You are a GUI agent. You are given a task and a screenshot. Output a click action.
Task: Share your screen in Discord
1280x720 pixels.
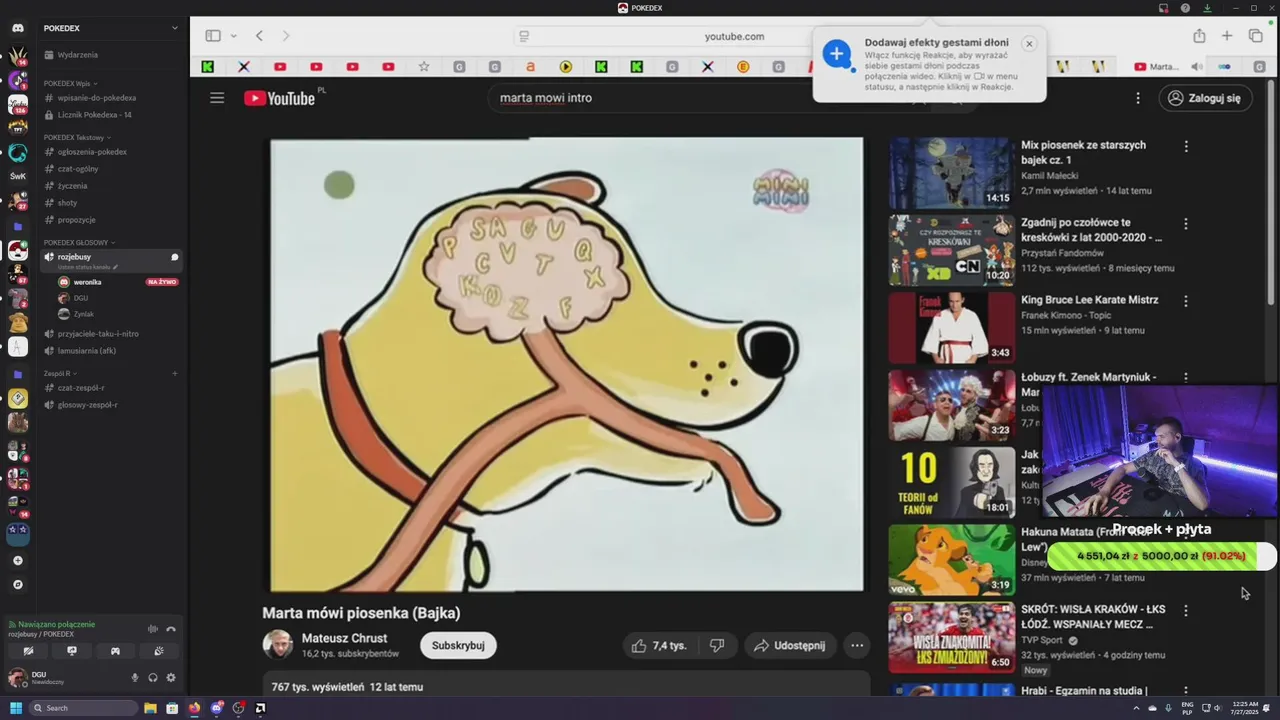72,651
